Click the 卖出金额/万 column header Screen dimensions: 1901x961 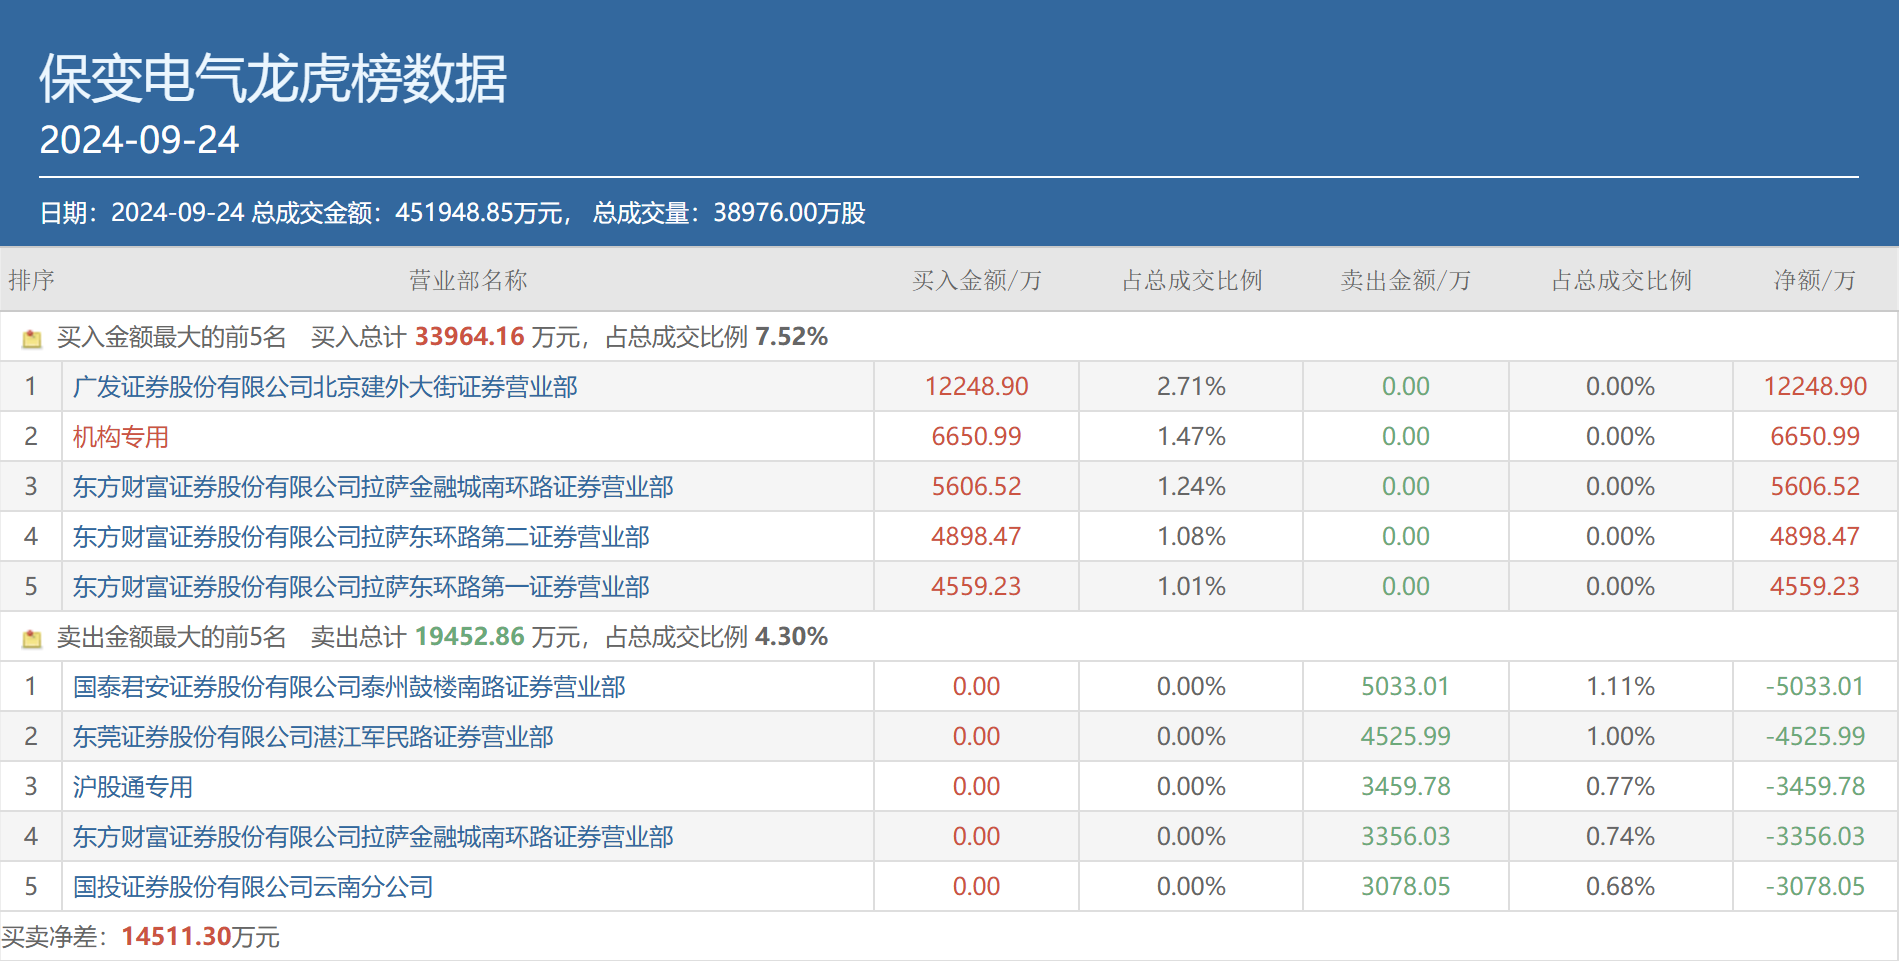coord(1405,280)
